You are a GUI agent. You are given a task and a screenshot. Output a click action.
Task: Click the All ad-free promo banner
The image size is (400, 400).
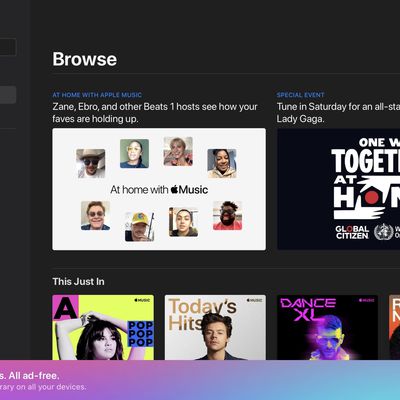[x=200, y=380]
